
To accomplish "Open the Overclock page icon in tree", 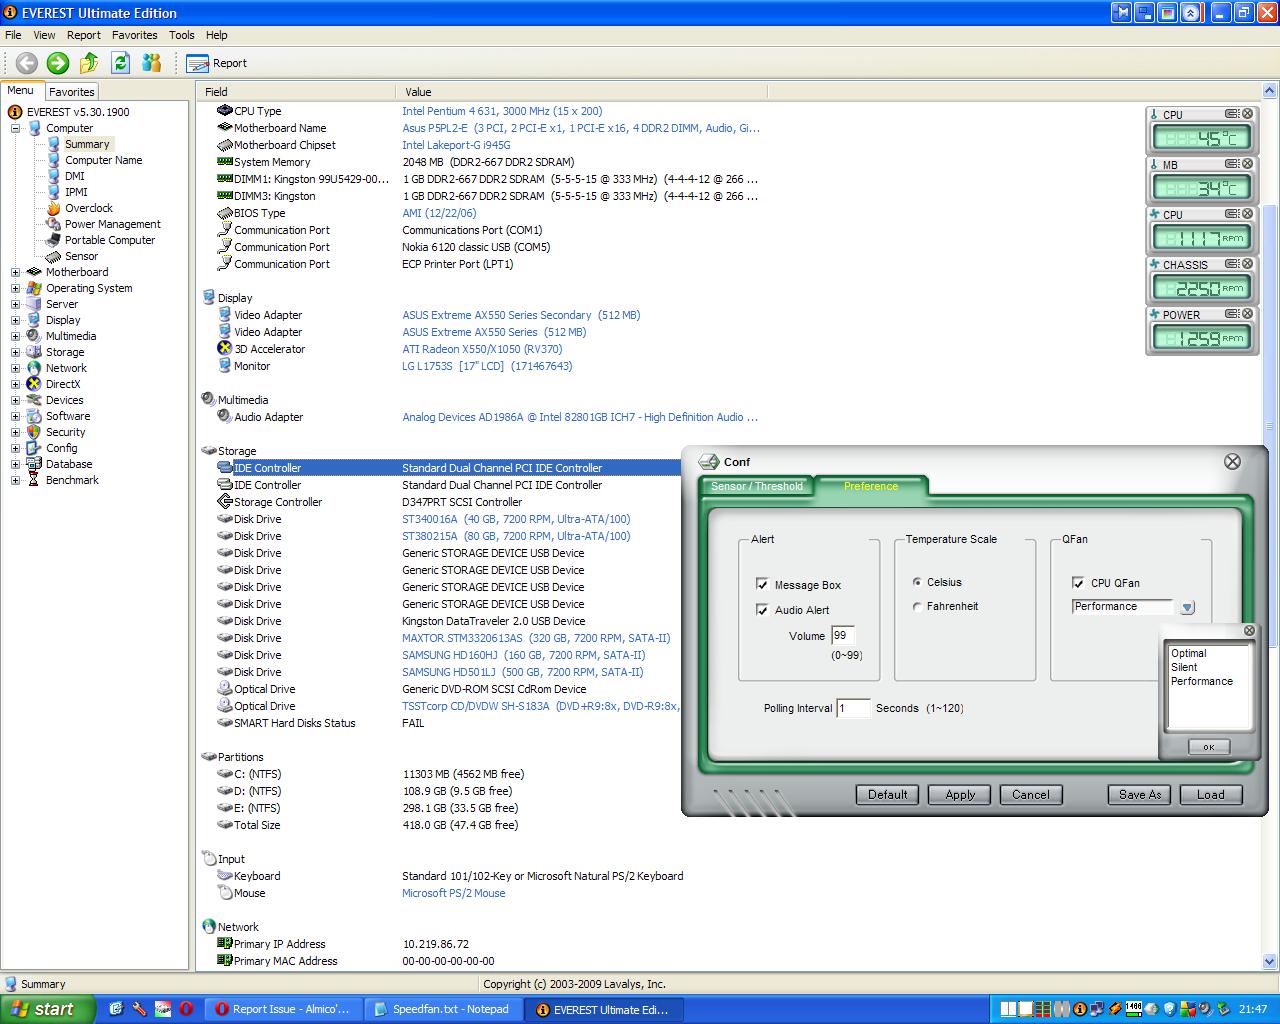I will pos(54,208).
